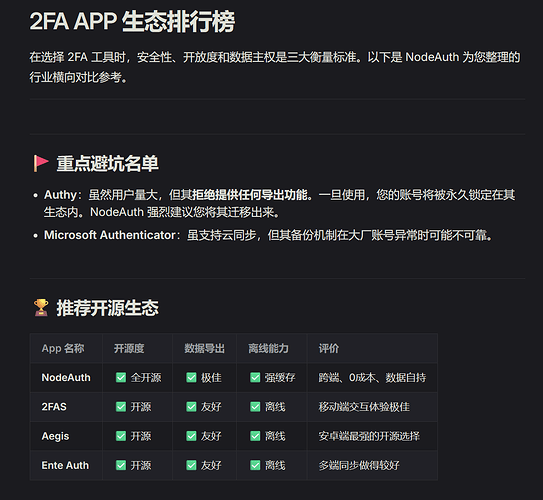Click the 全开源 text in NodeAuth row
543x500 pixels.
point(146,377)
